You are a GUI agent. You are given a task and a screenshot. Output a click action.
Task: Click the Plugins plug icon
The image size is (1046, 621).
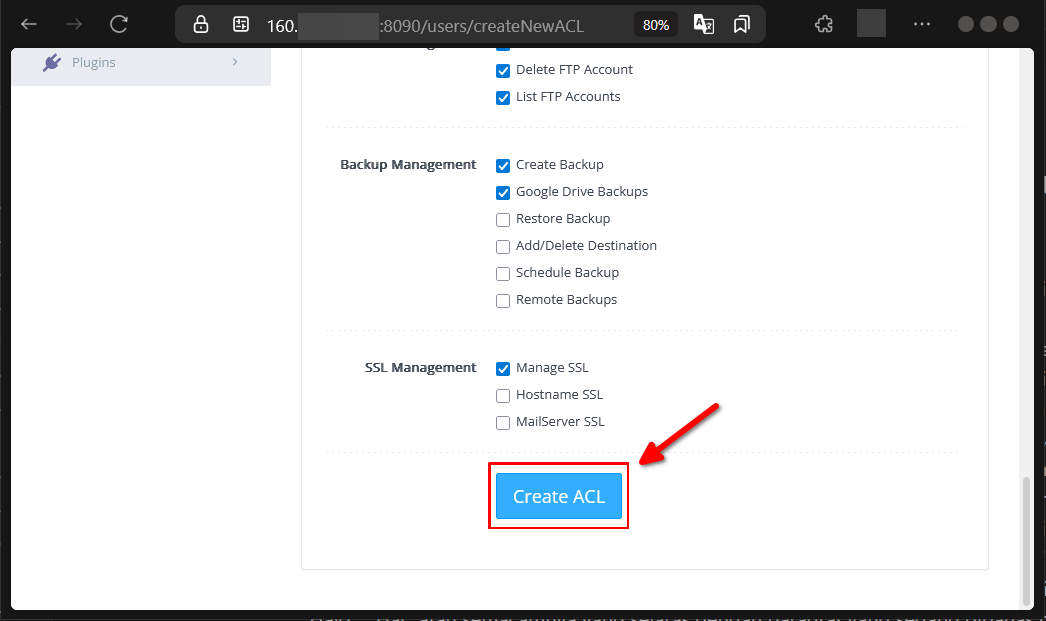[51, 63]
